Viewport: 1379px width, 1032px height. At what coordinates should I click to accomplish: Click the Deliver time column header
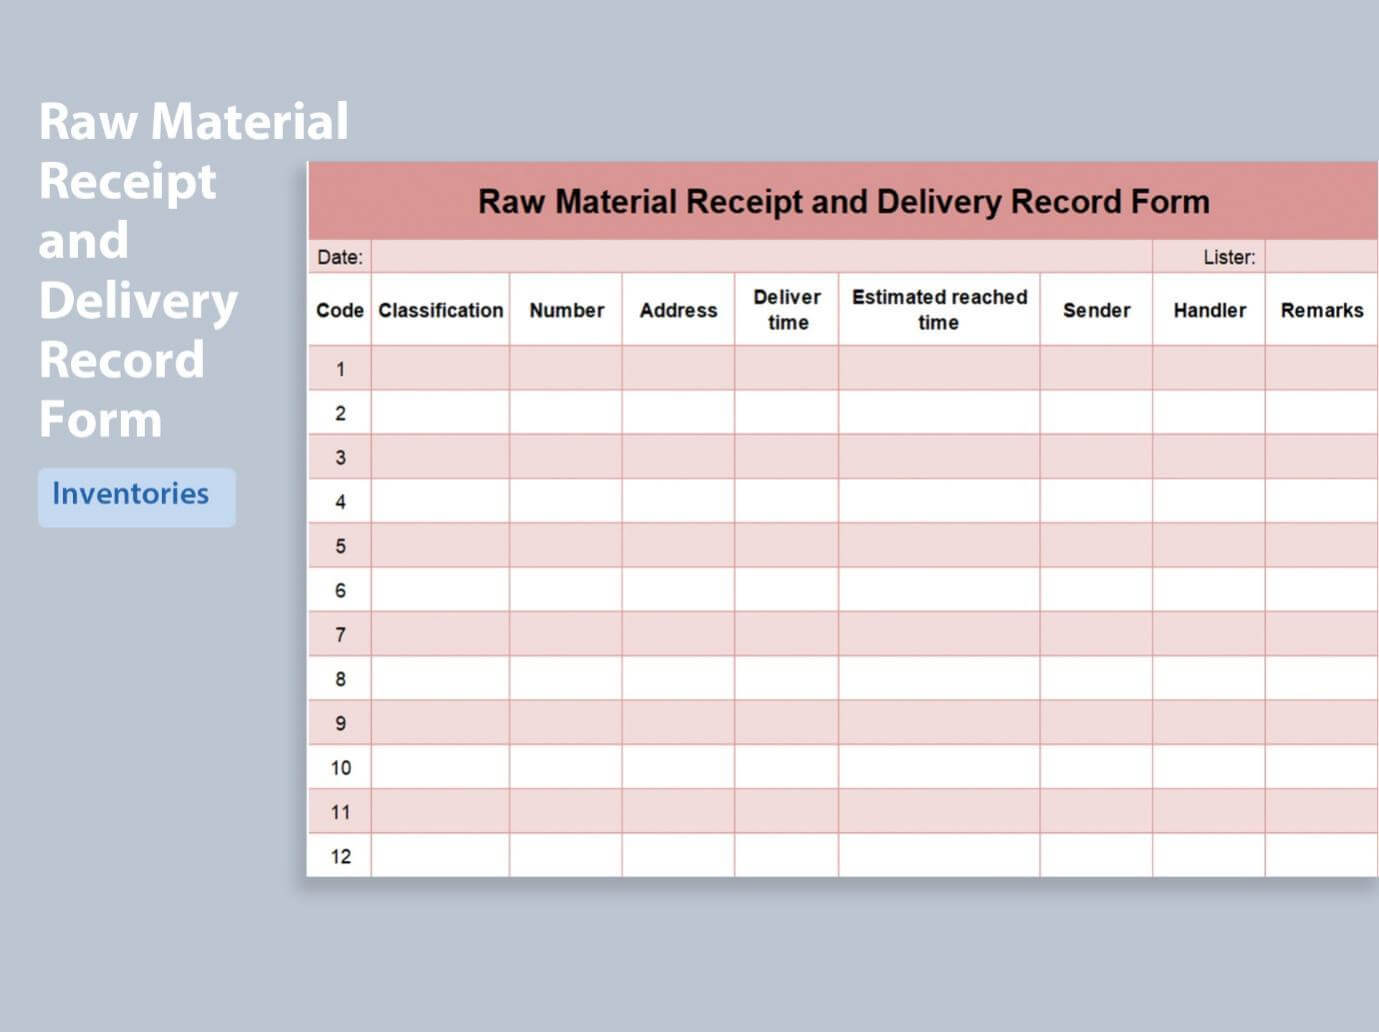(x=786, y=310)
